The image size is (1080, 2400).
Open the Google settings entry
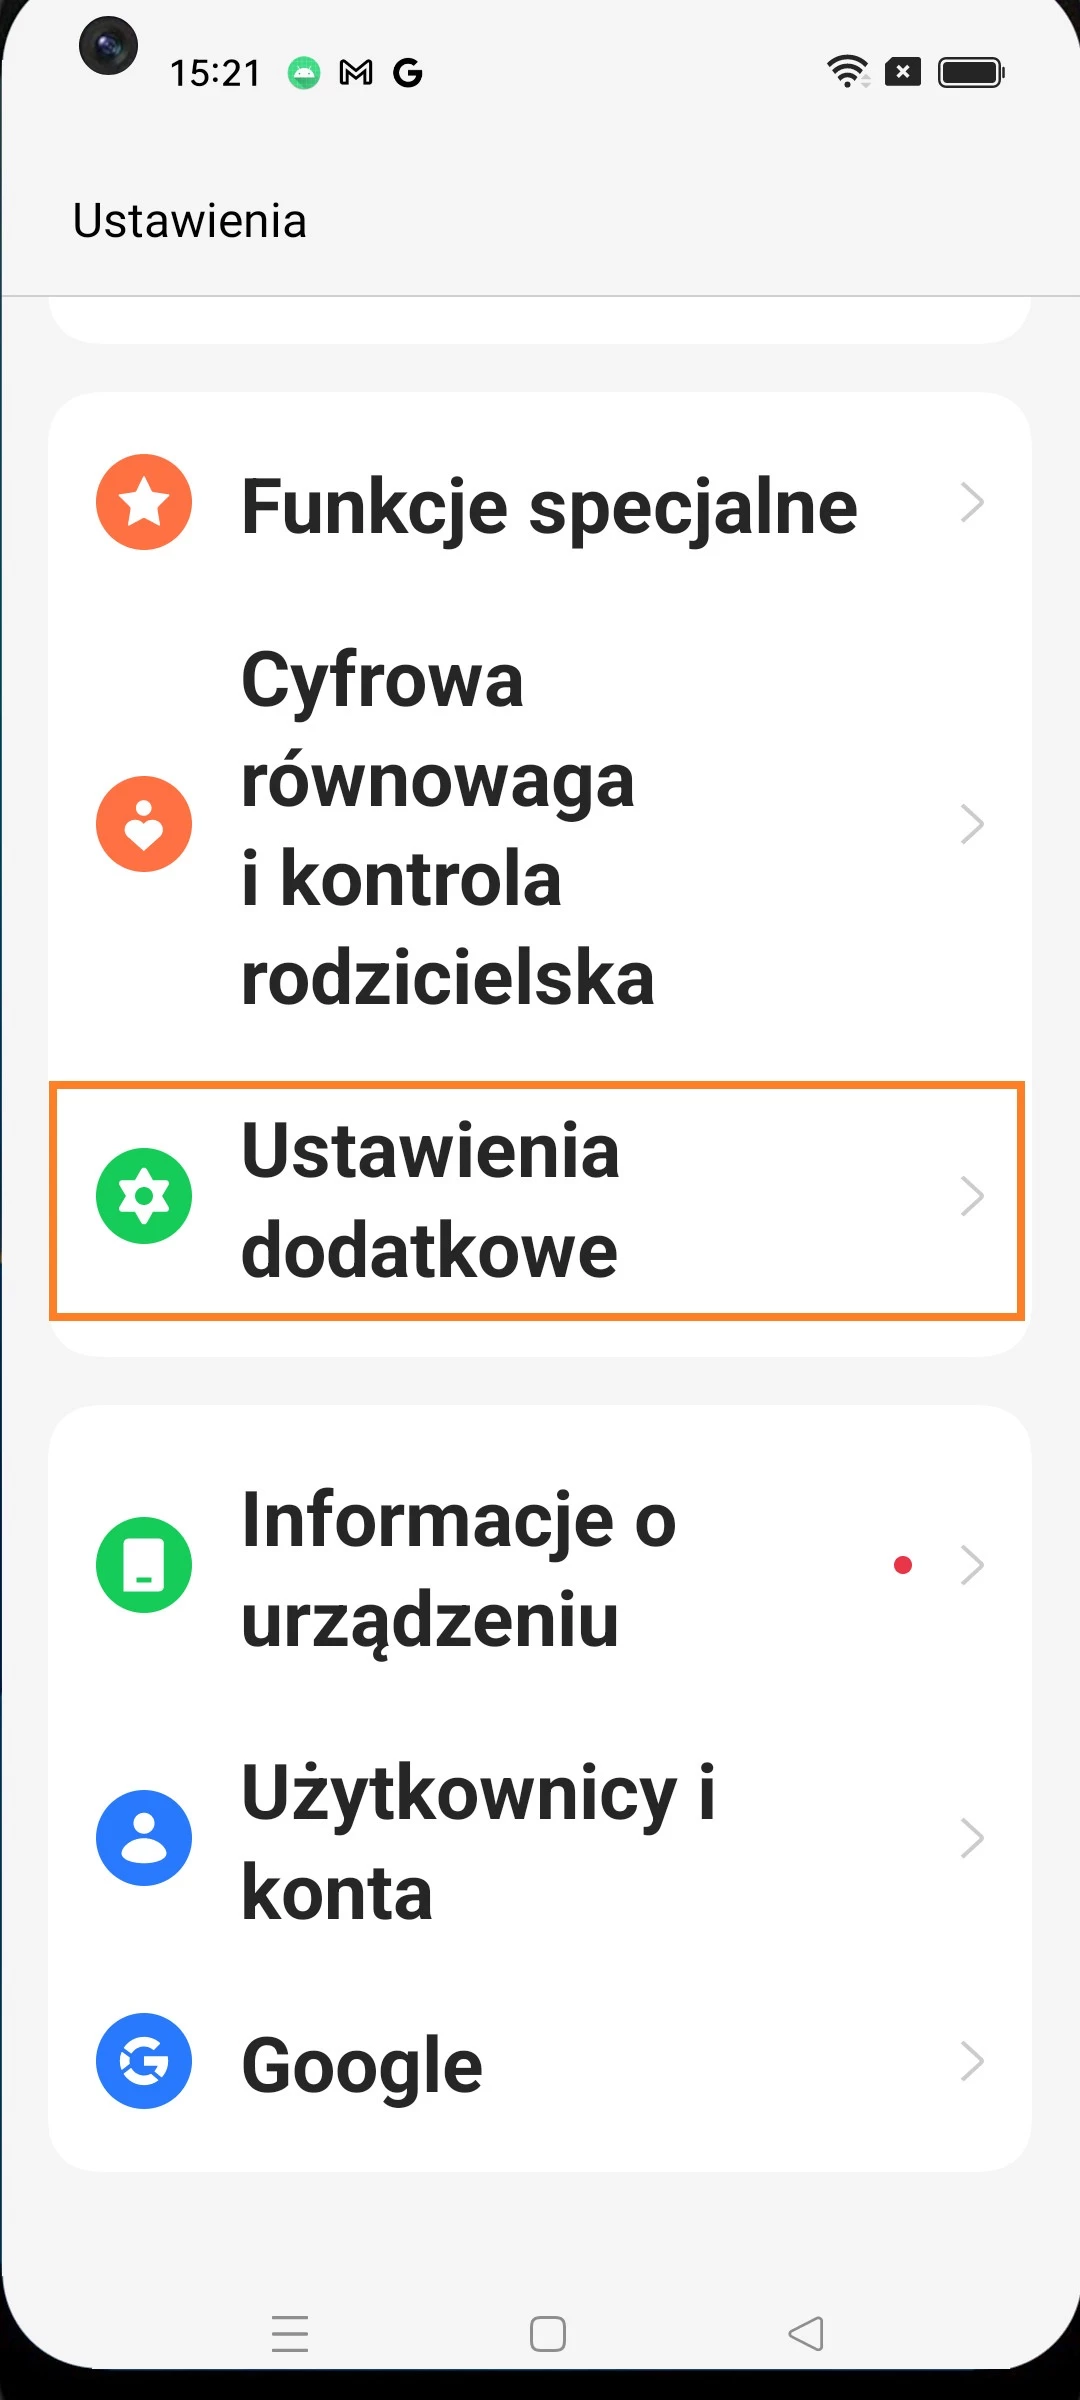pos(362,2065)
